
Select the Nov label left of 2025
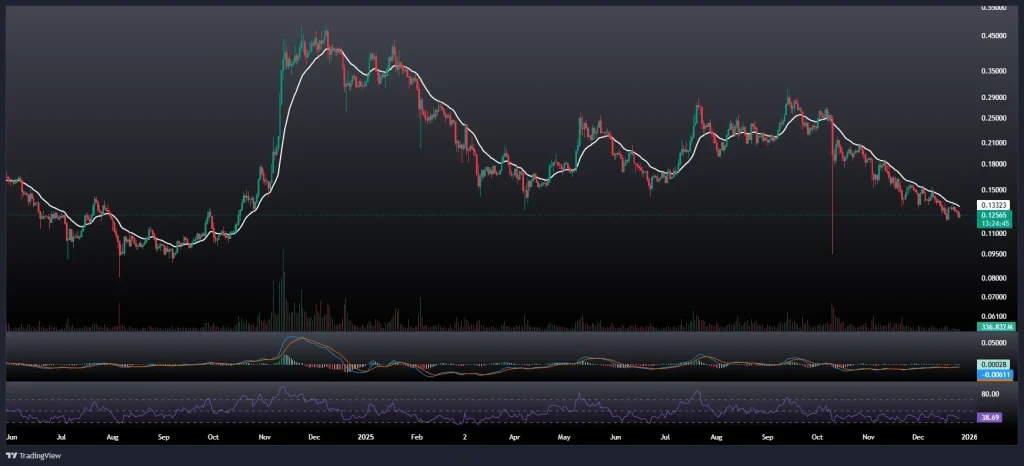click(x=265, y=437)
